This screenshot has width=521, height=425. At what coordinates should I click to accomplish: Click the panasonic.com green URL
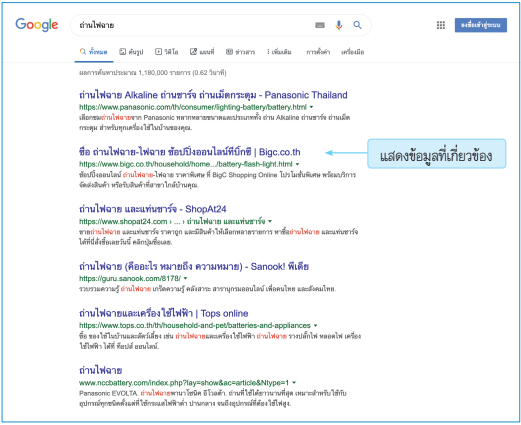point(193,107)
